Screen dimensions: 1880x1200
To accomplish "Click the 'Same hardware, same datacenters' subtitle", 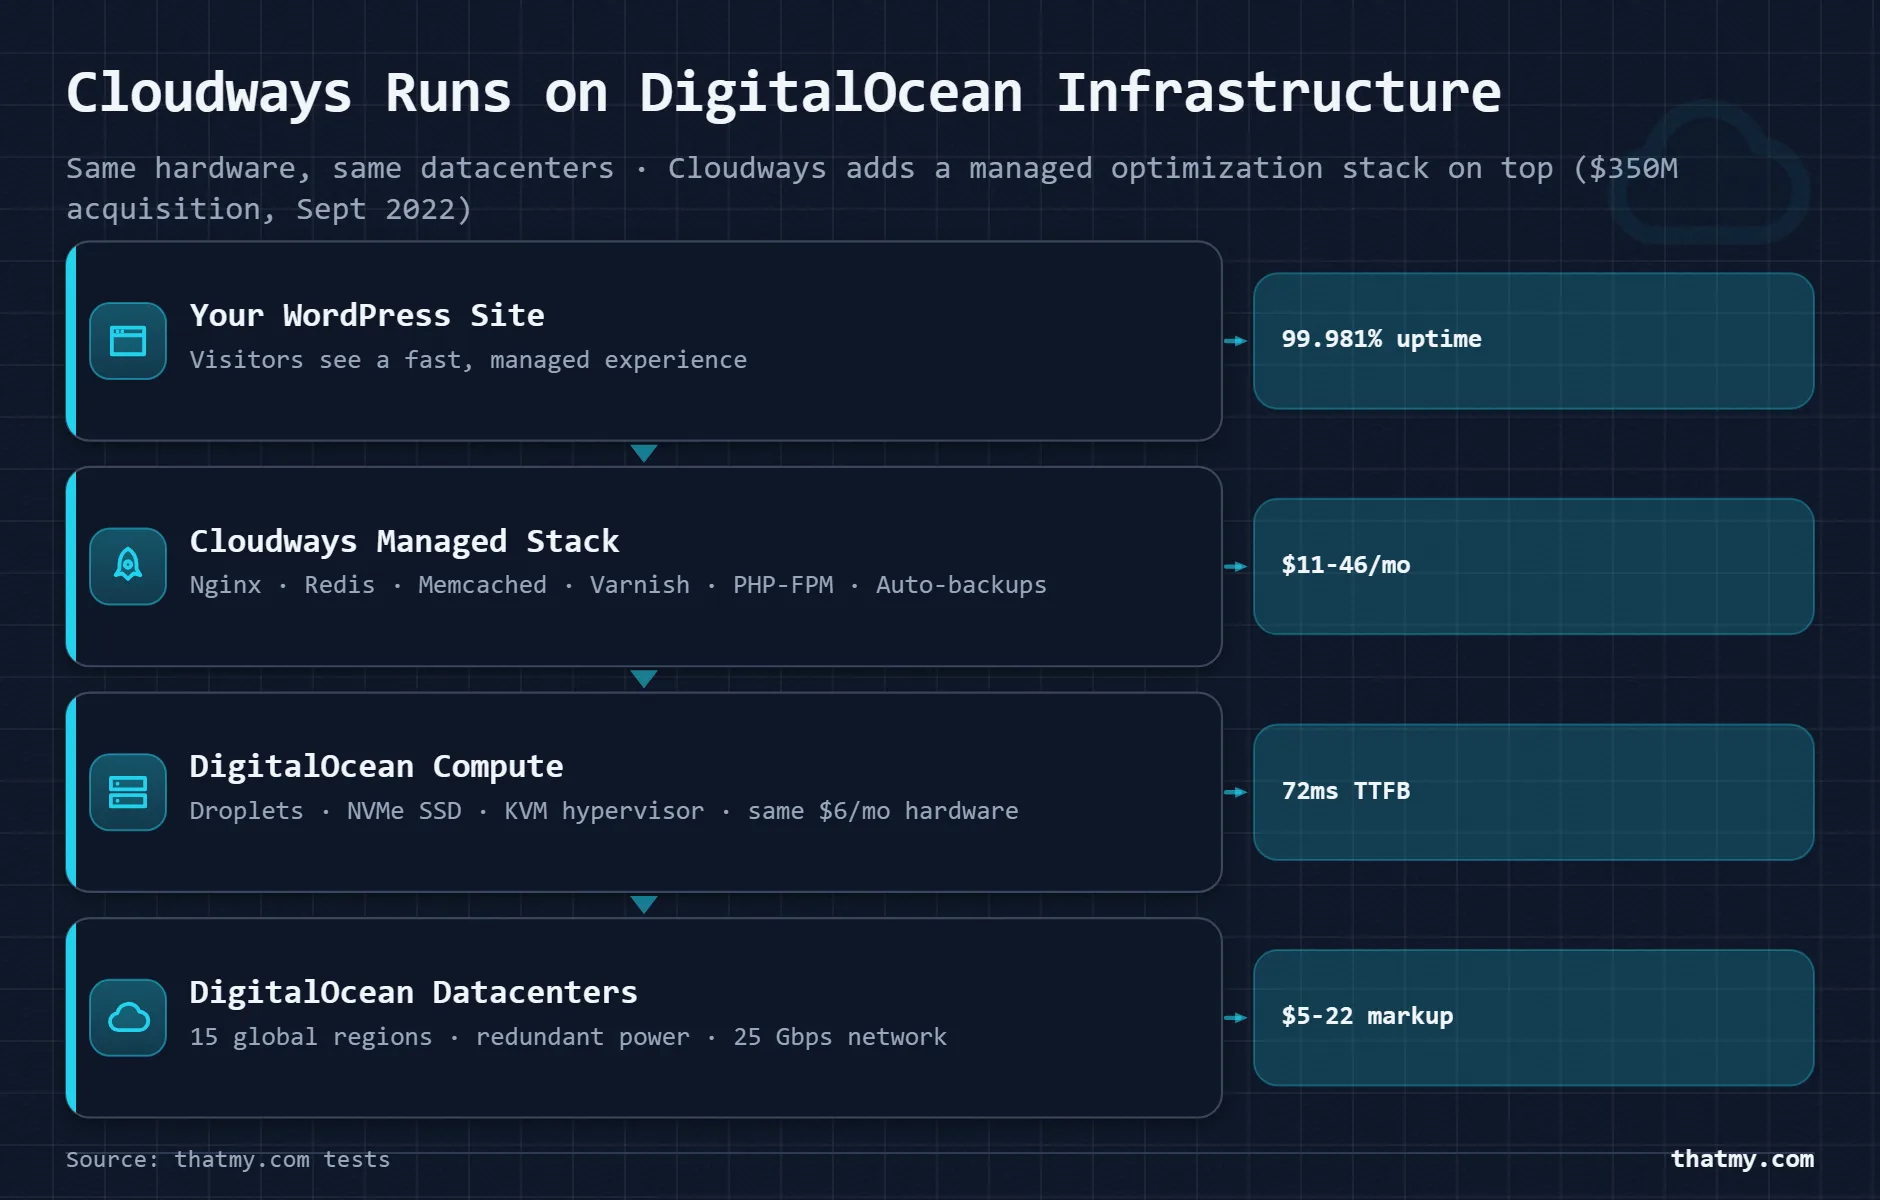I will tap(340, 169).
